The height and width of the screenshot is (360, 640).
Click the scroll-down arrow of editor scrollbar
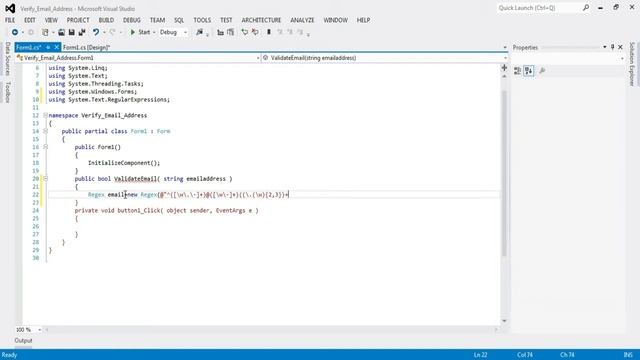(504, 321)
